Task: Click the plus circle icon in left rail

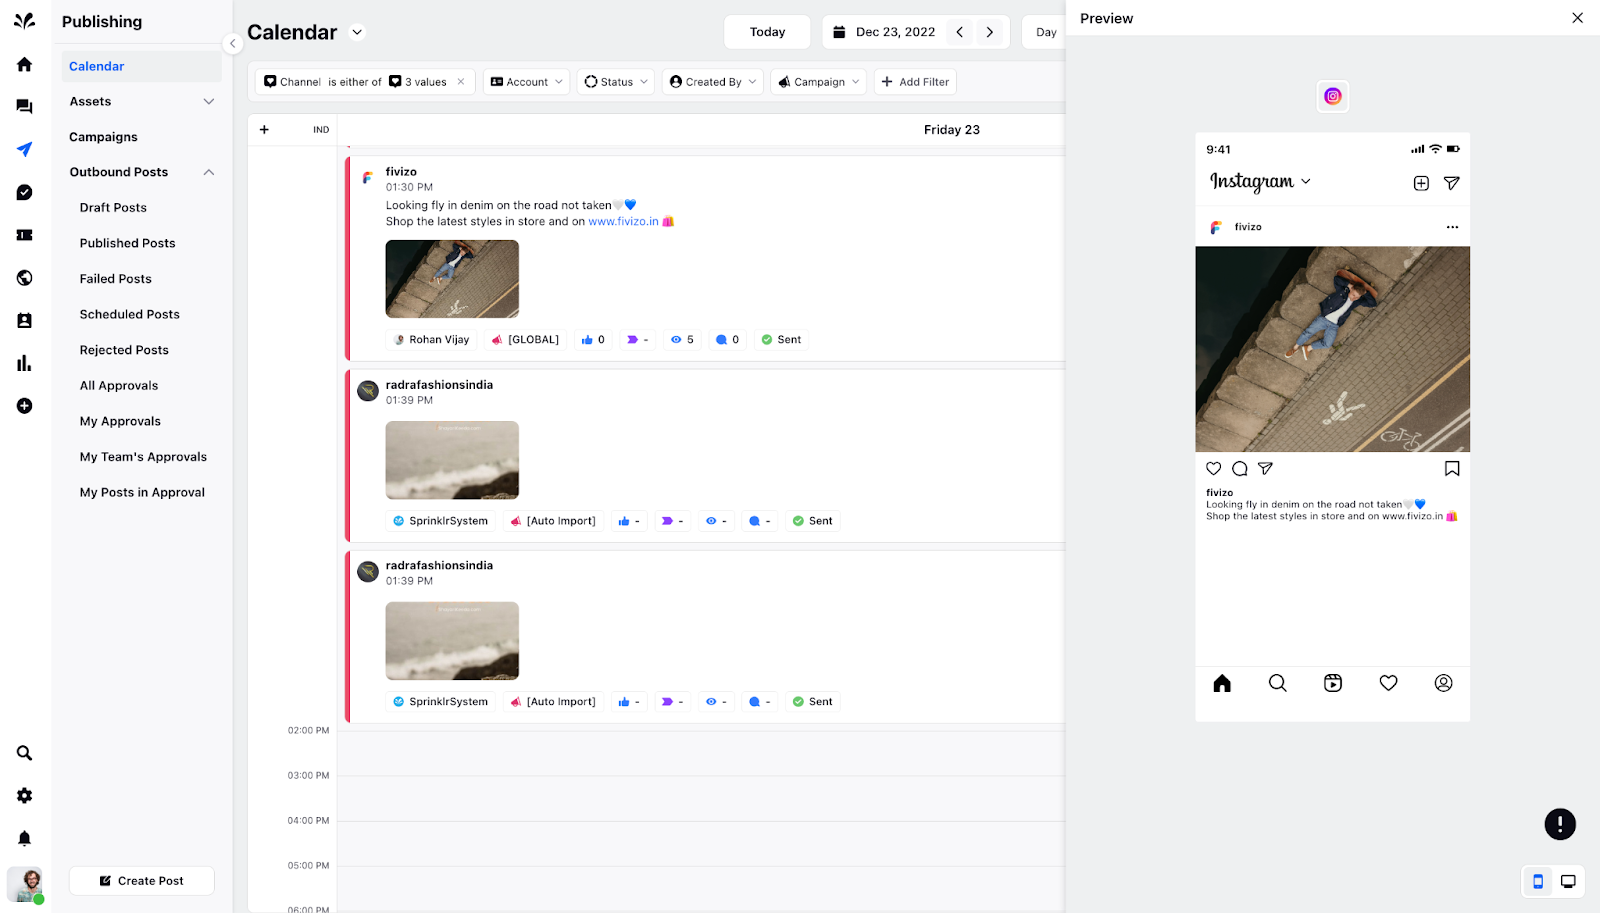Action: (24, 406)
